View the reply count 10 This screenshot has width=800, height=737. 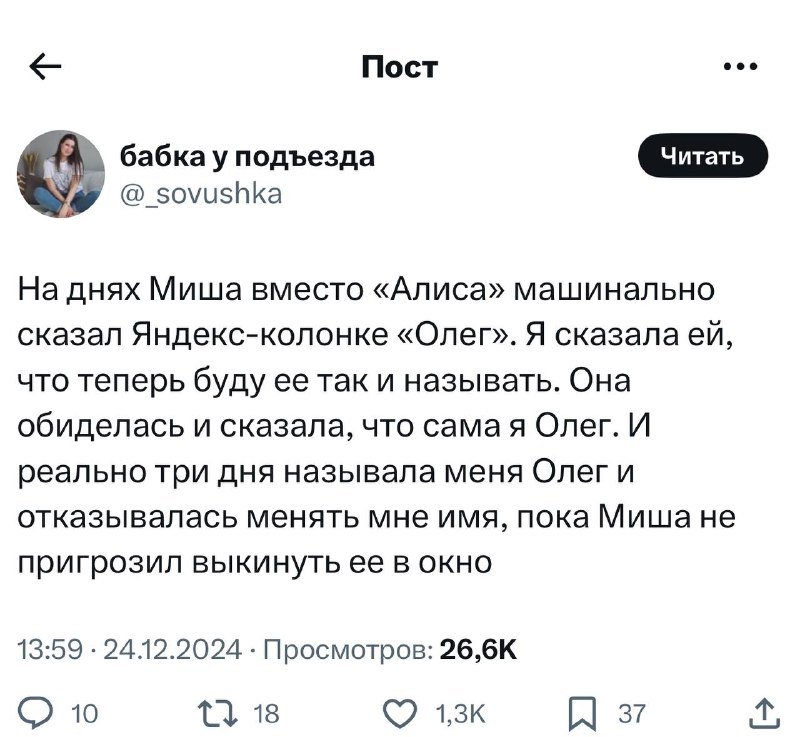coord(84,714)
